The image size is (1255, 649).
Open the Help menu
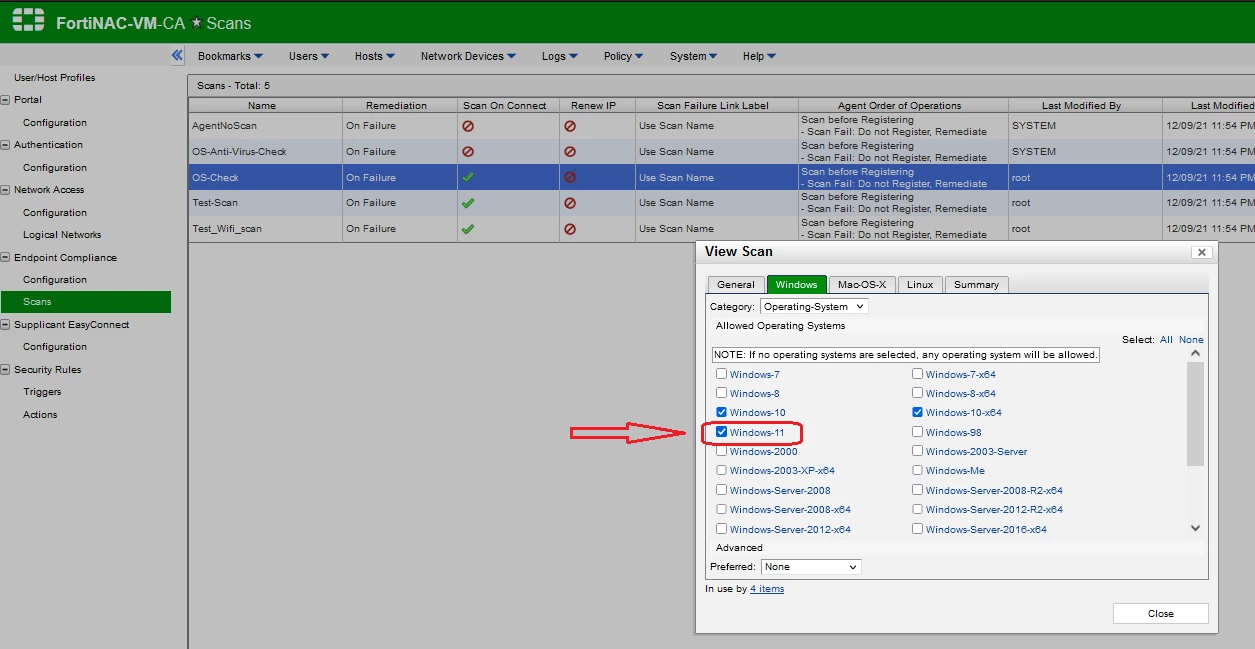(x=760, y=56)
